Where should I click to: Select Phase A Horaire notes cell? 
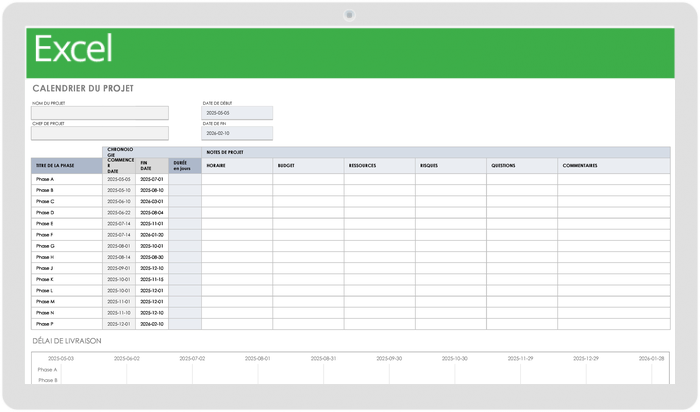tap(237, 179)
